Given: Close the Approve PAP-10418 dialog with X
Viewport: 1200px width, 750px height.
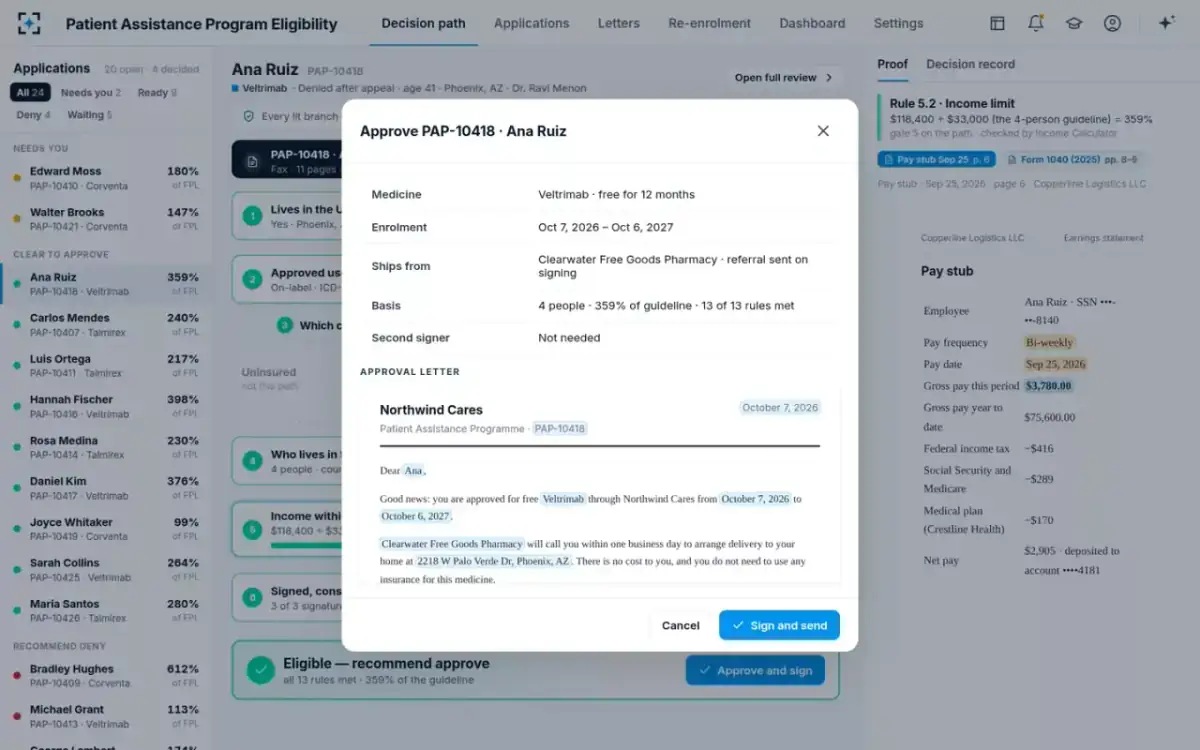Looking at the screenshot, I should tap(823, 131).
